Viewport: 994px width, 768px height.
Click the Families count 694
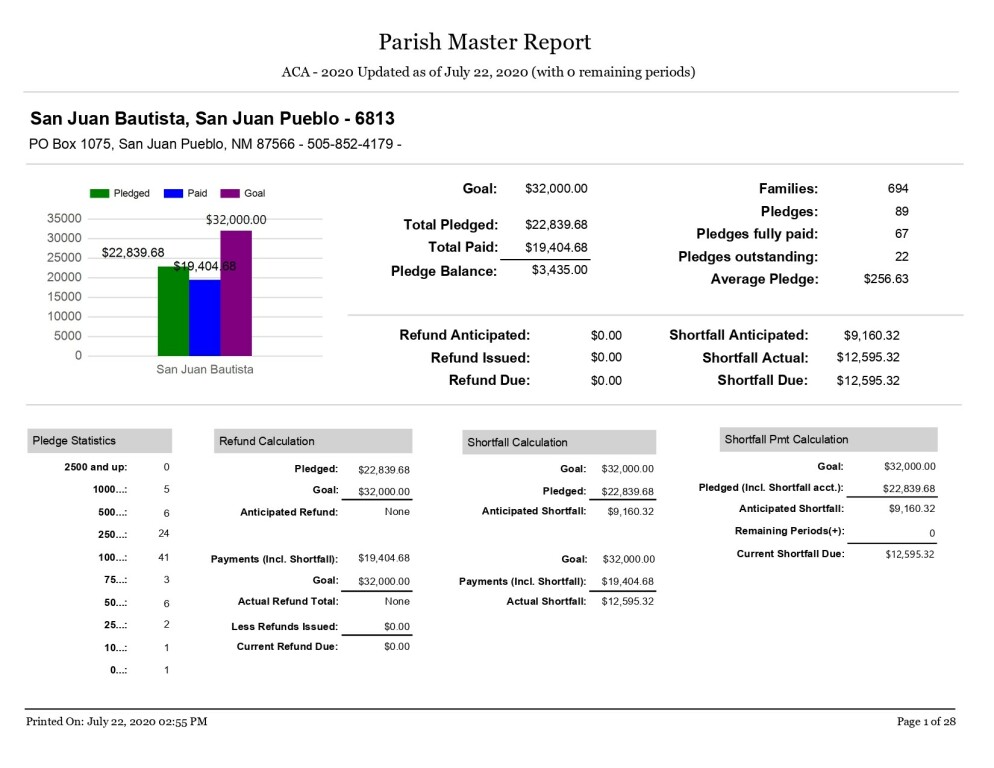(897, 188)
